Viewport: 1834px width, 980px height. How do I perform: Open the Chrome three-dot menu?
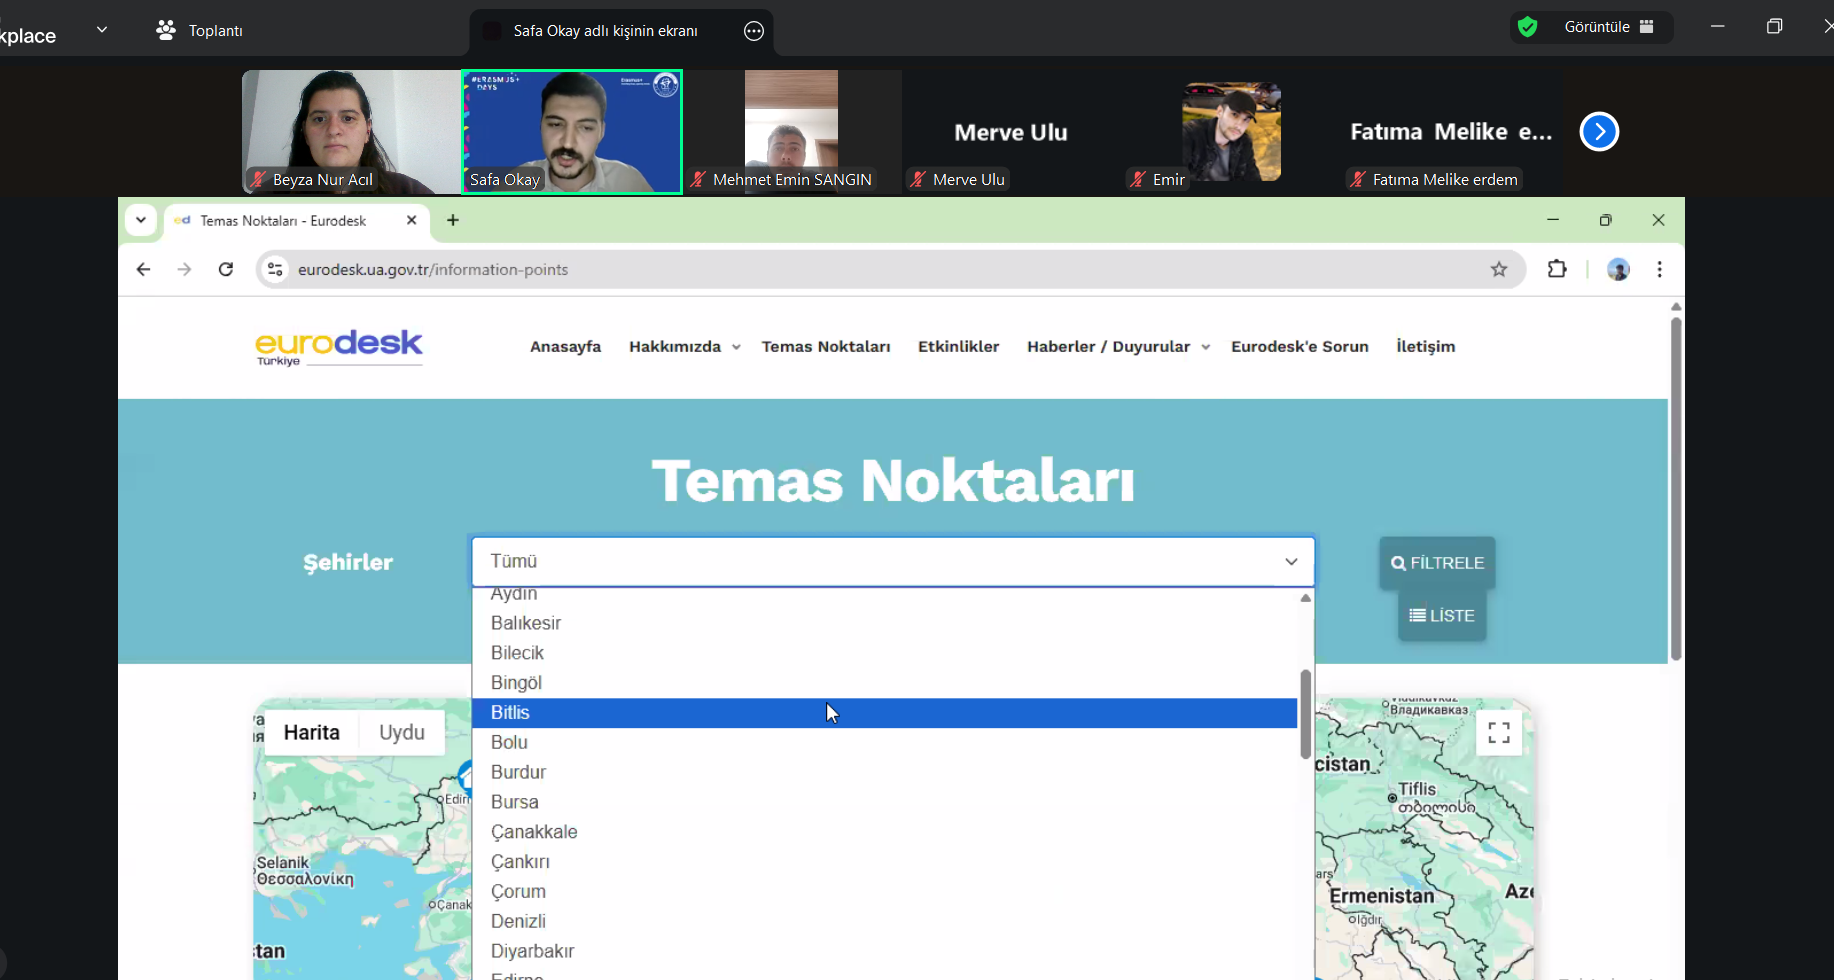[1659, 269]
